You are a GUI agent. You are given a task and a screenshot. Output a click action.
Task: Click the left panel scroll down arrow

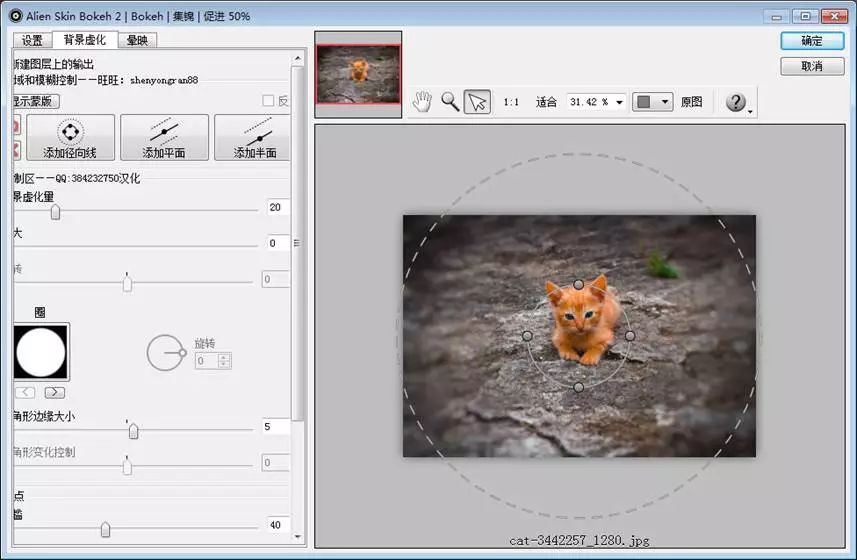297,537
